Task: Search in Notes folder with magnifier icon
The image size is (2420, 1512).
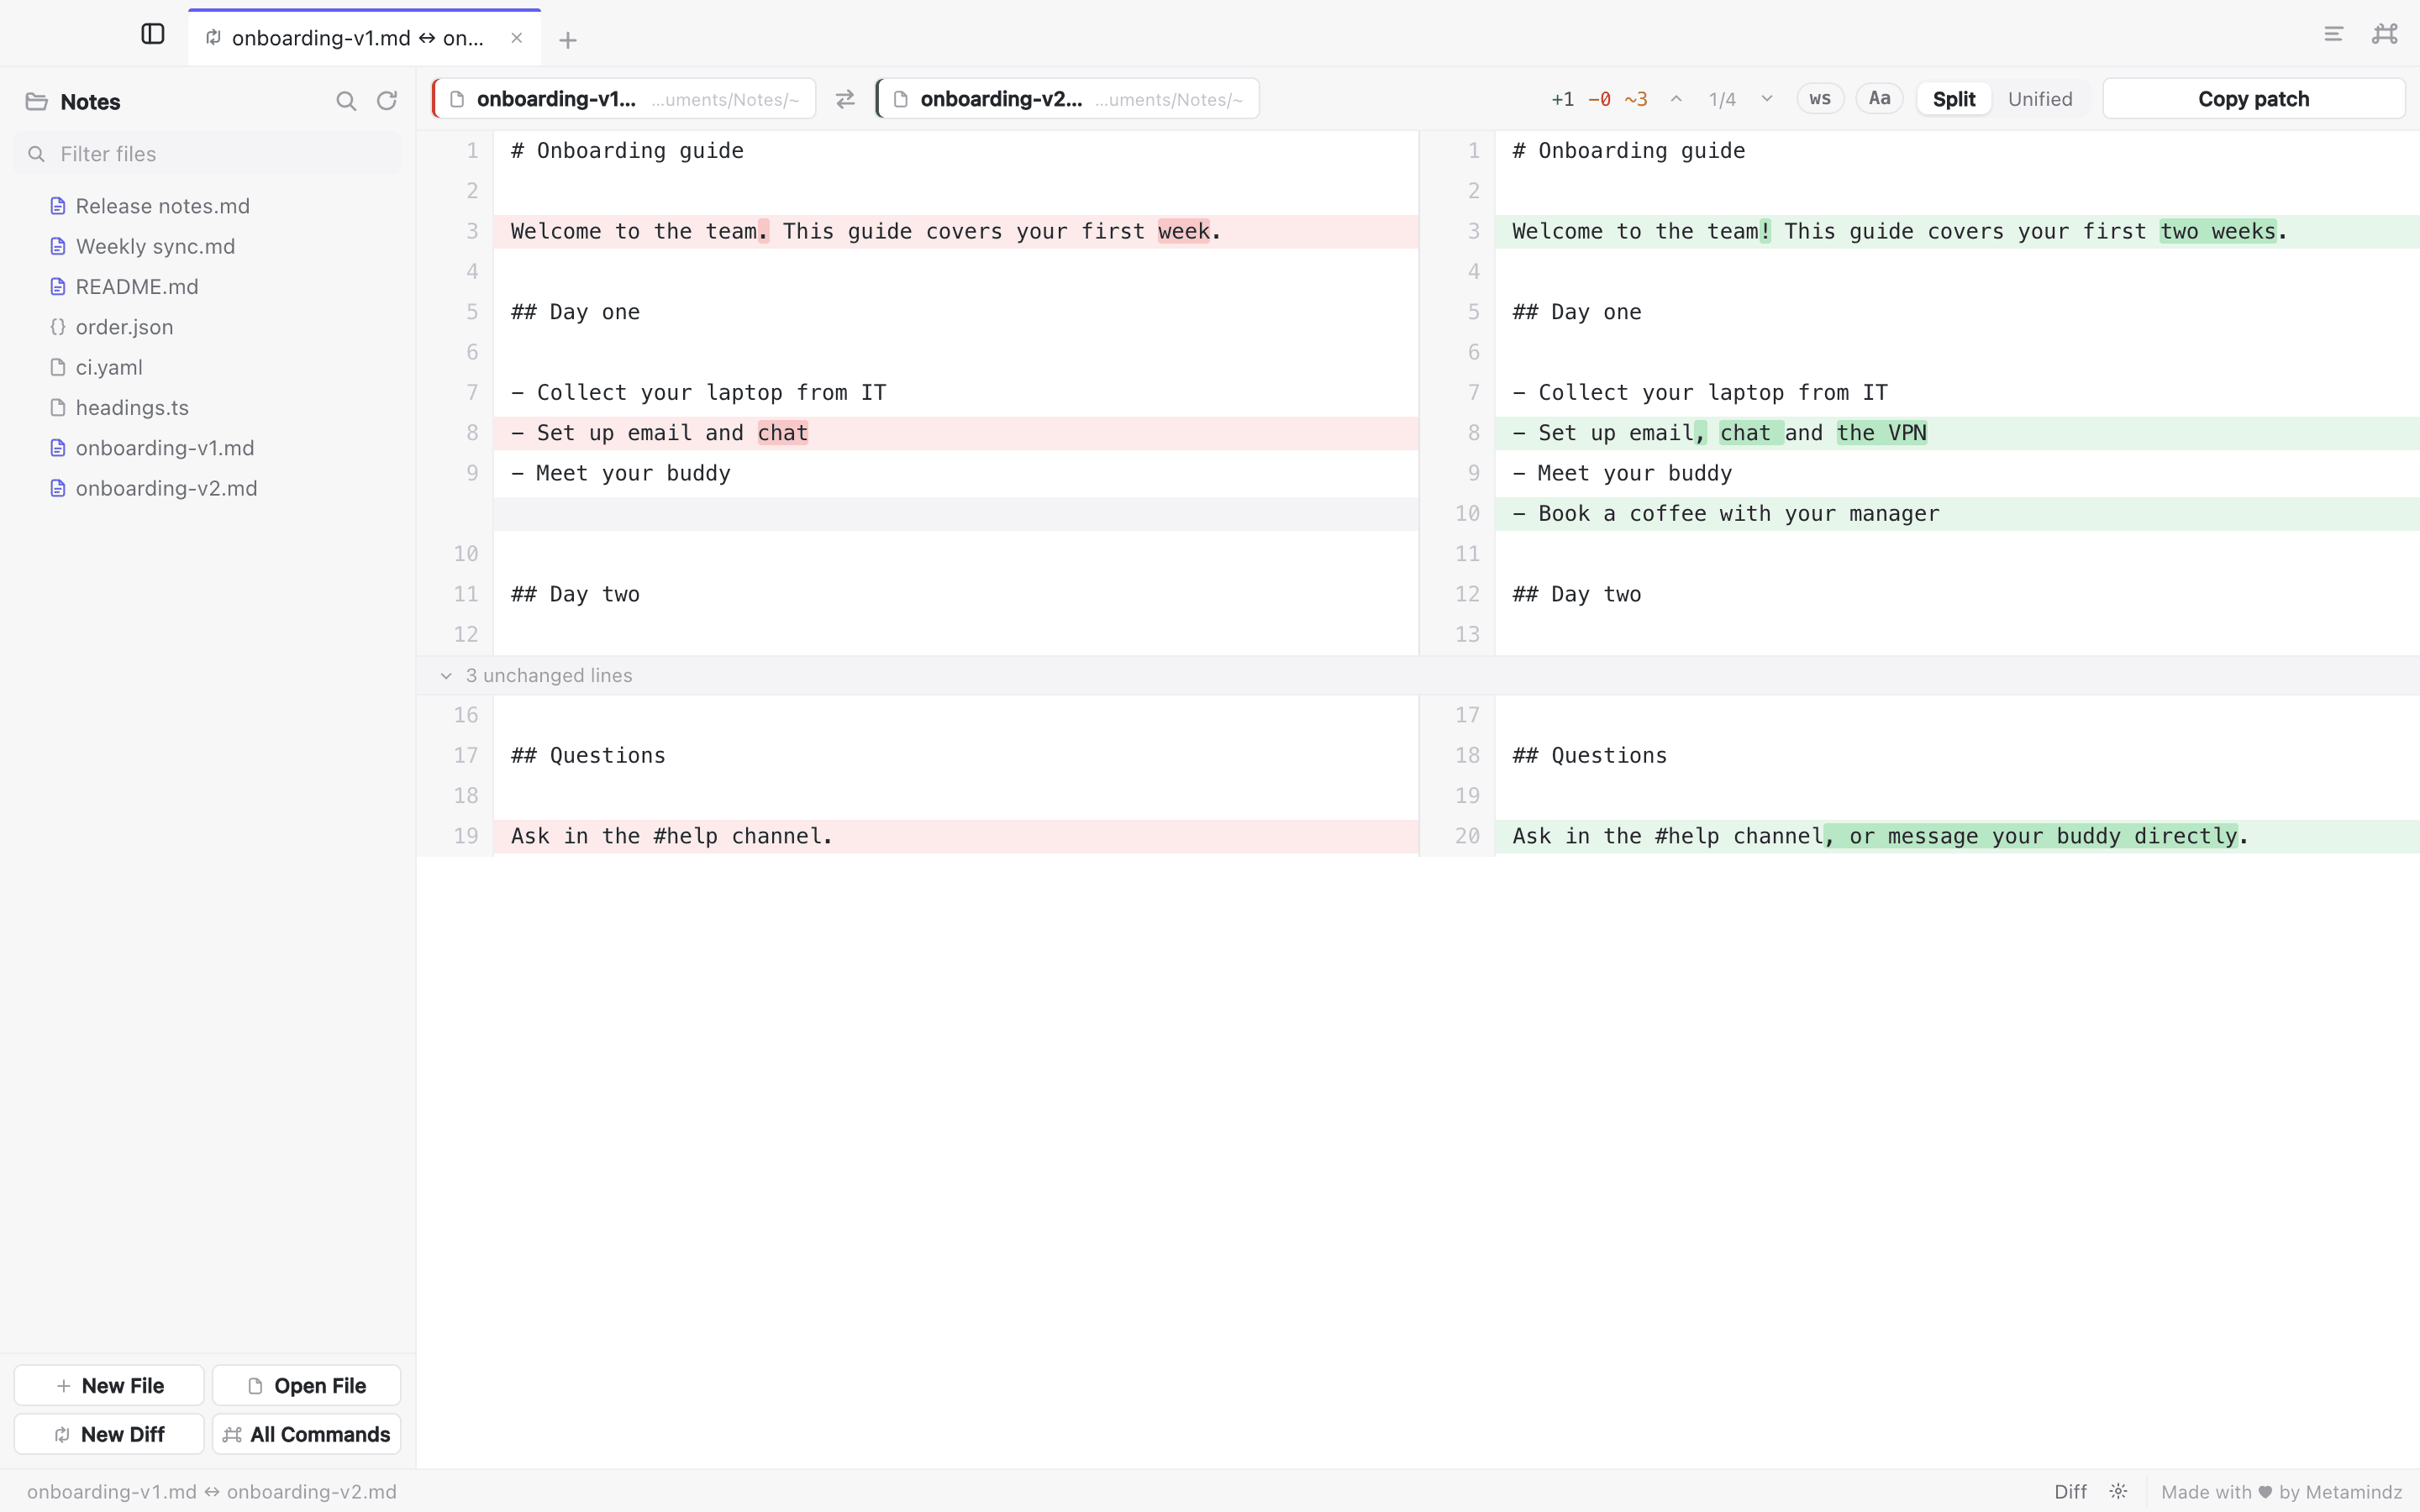Action: [346, 101]
